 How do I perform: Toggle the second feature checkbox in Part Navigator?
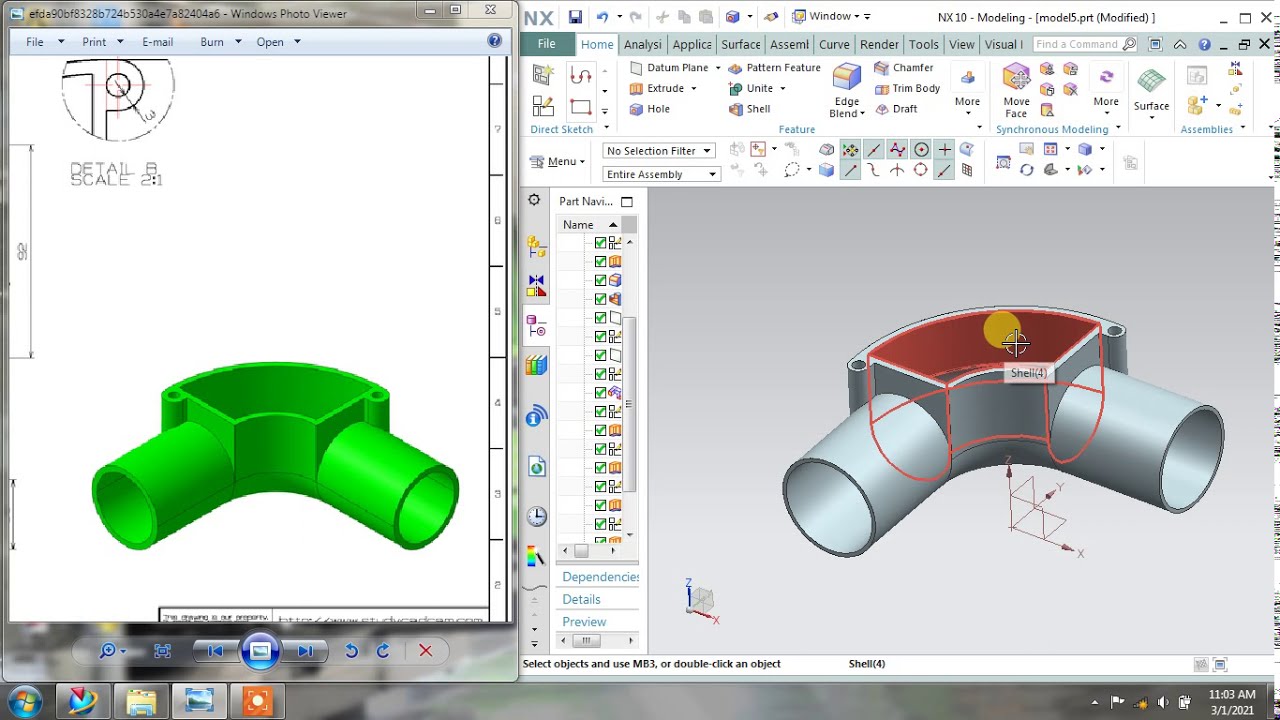[600, 261]
